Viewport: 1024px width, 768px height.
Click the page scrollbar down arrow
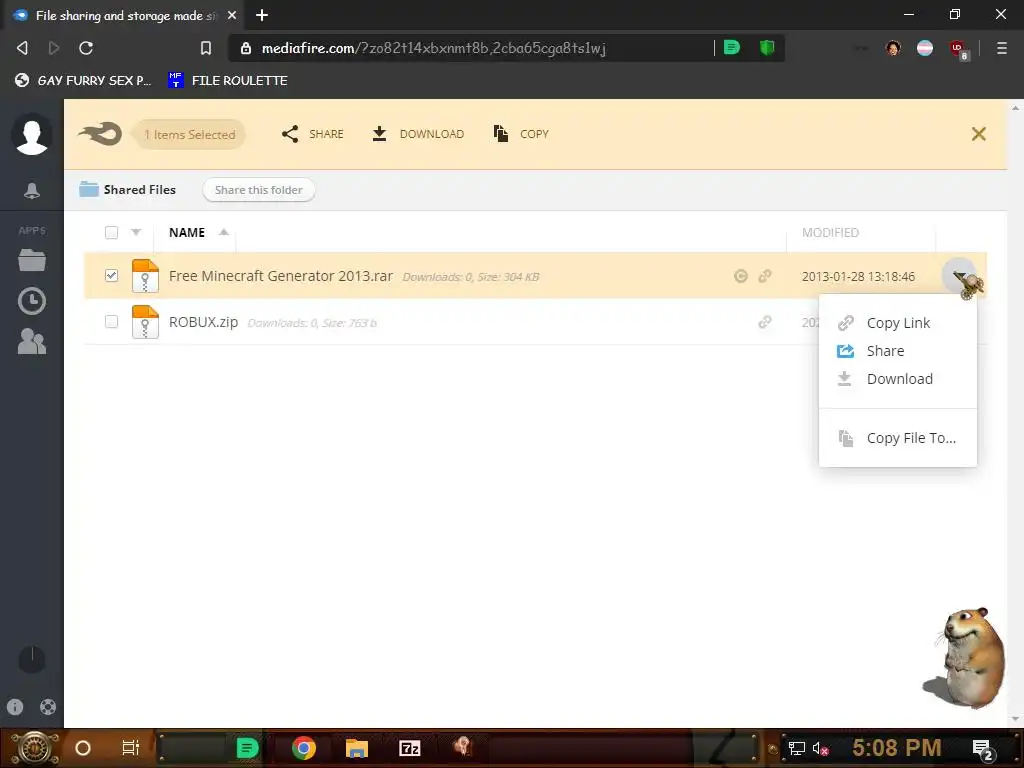click(x=1015, y=720)
